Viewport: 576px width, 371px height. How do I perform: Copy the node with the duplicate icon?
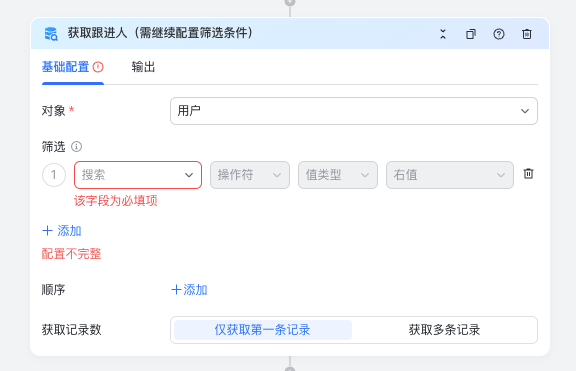click(471, 34)
